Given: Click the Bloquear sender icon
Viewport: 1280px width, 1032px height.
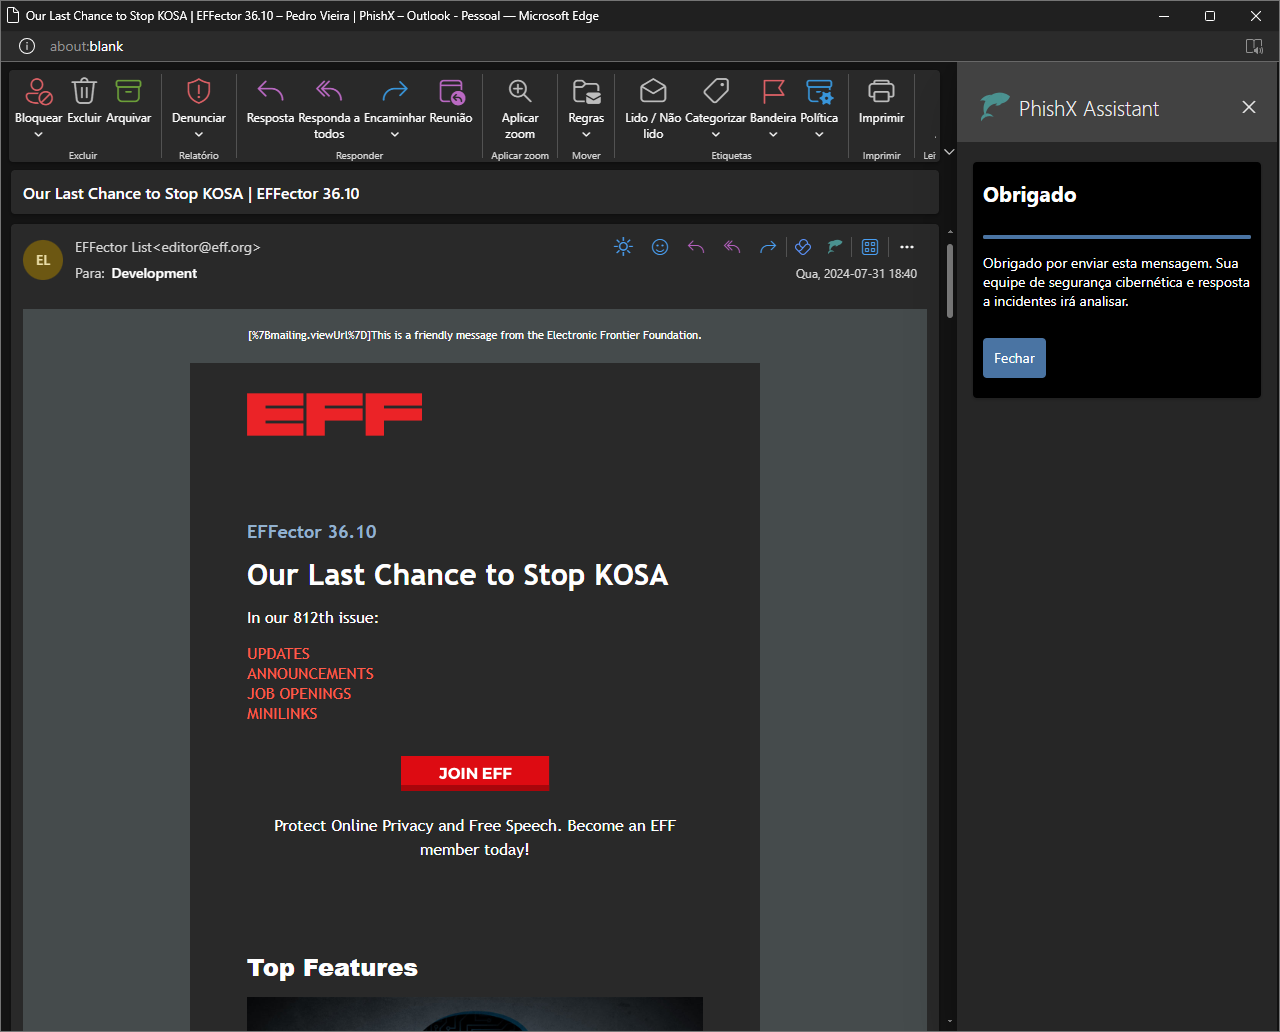Looking at the screenshot, I should pyautogui.click(x=39, y=92).
